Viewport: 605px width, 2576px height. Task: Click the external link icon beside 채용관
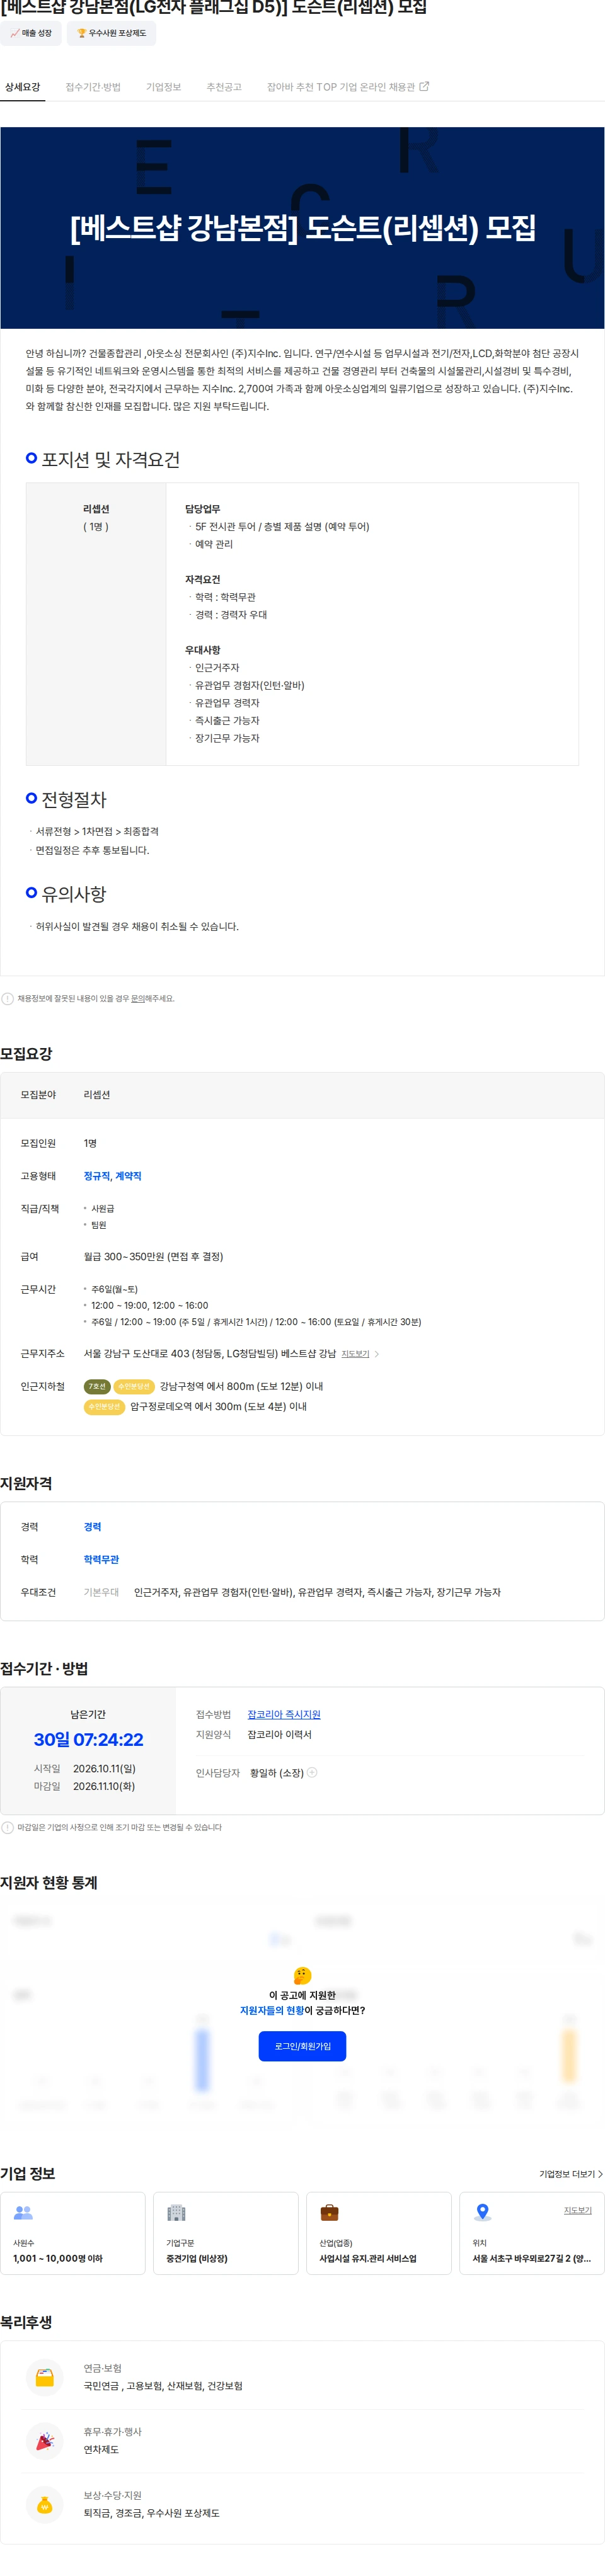[424, 86]
